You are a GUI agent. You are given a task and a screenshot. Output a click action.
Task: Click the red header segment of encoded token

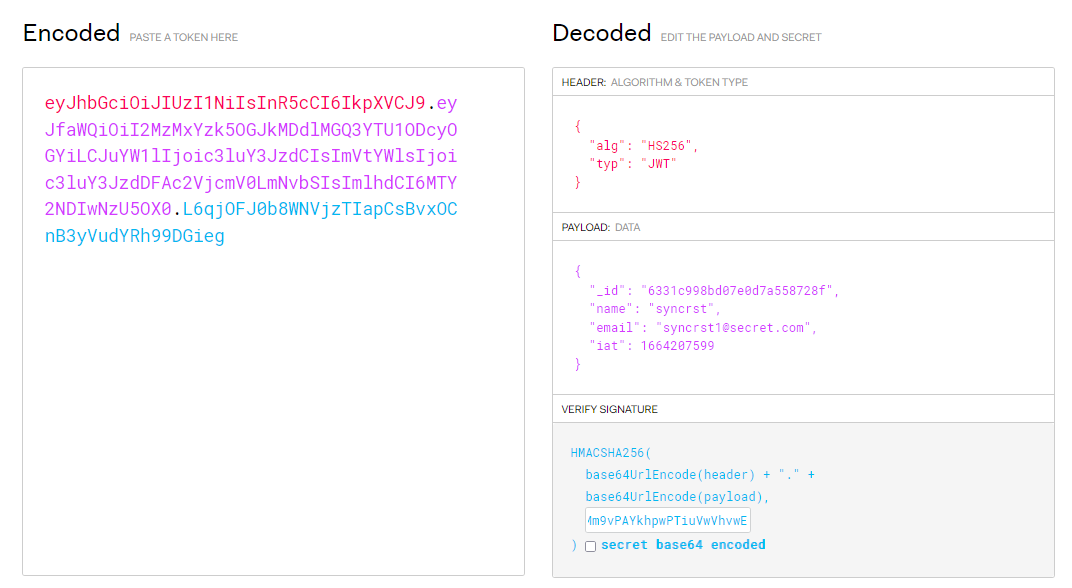tap(235, 103)
